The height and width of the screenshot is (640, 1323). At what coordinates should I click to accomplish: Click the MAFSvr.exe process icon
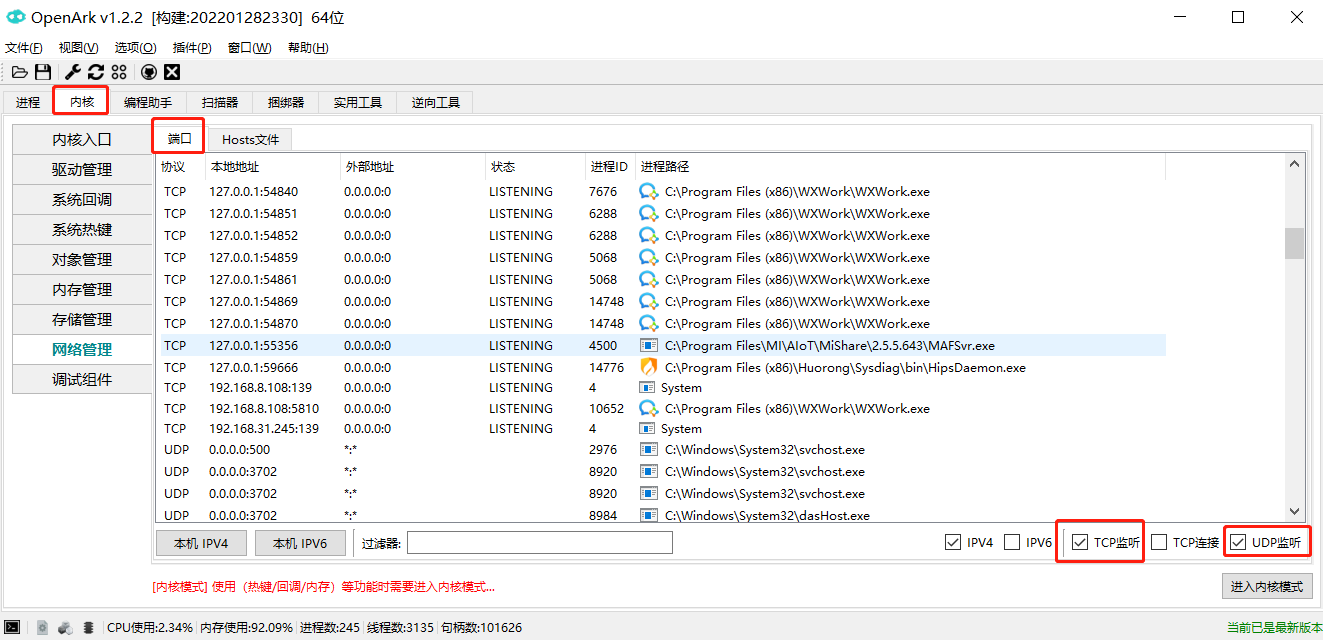pyautogui.click(x=649, y=345)
